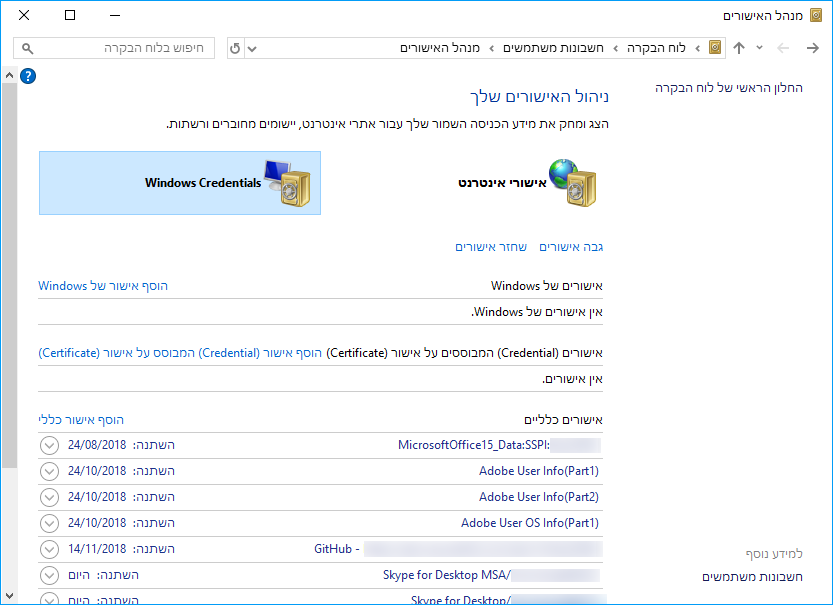
Task: Click the אישורים כלליים section header
Action: pos(563,420)
